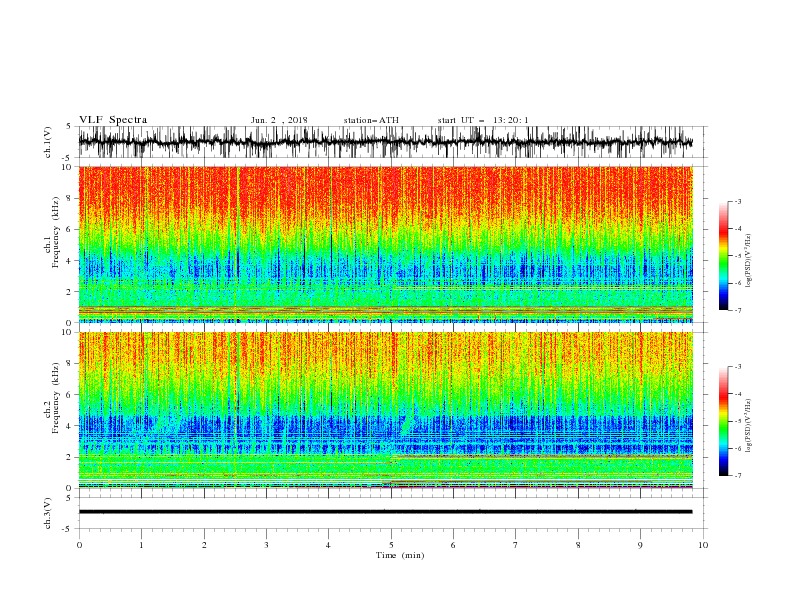
Task: Click the "Time (min)" axis label
Action: coord(400,555)
